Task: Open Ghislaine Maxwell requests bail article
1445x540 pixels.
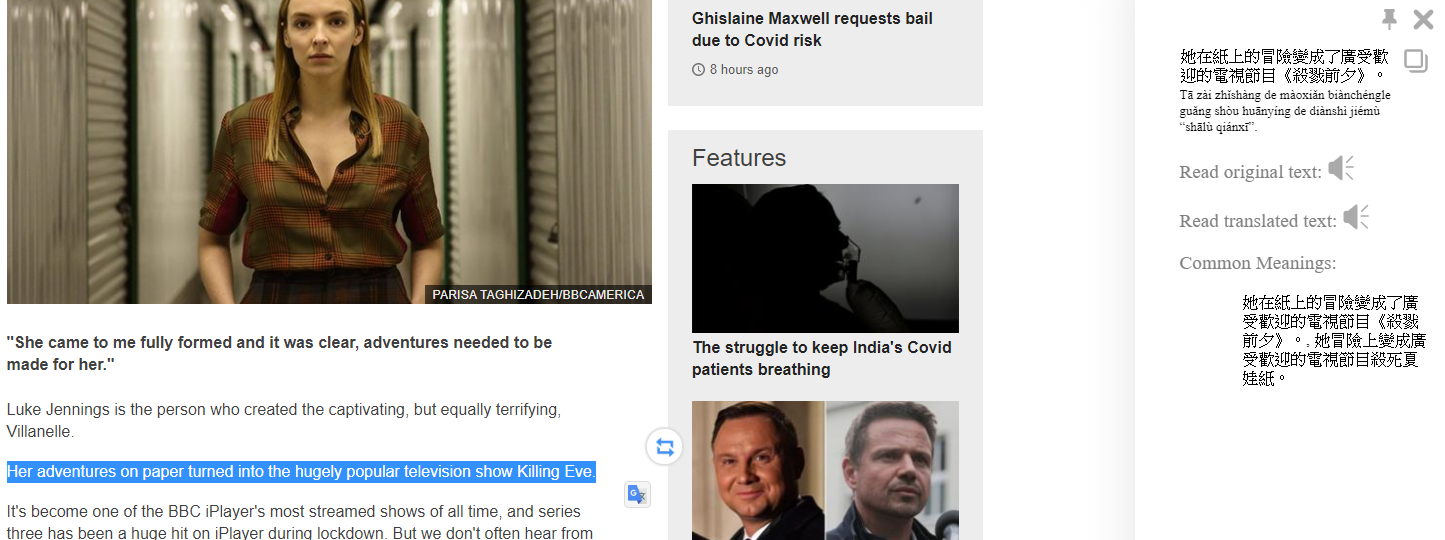Action: 812,29
